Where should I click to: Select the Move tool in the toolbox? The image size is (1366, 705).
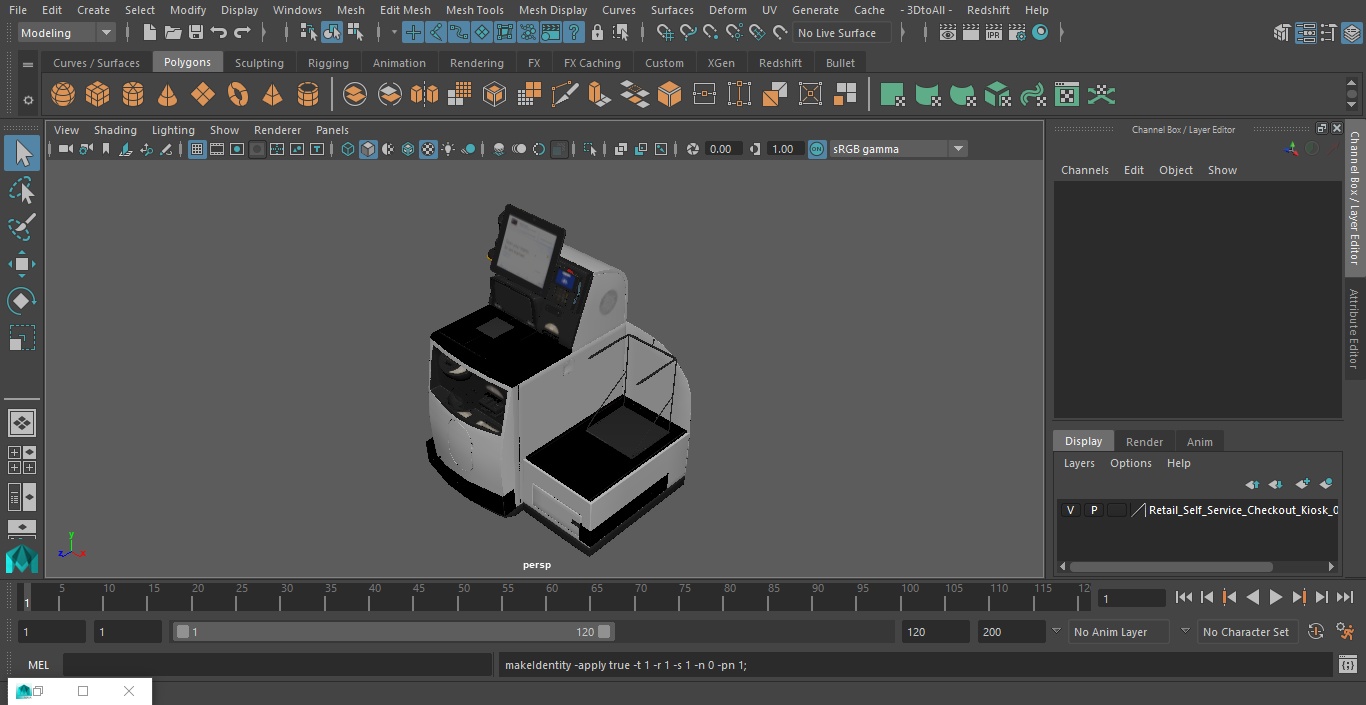click(x=22, y=264)
